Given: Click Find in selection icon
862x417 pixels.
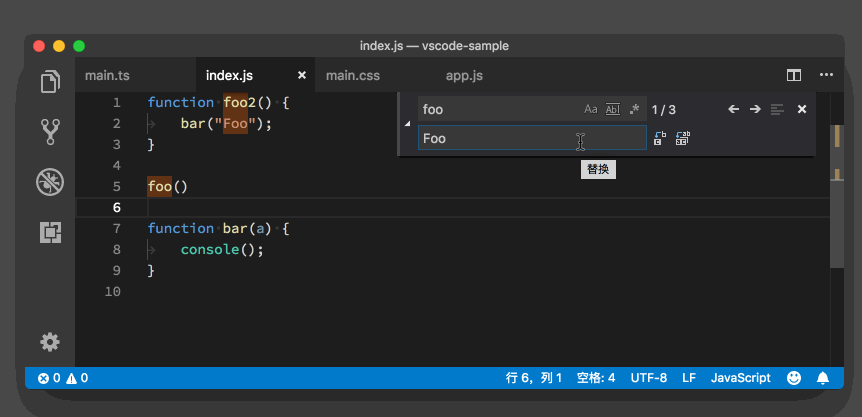Looking at the screenshot, I should click(777, 109).
